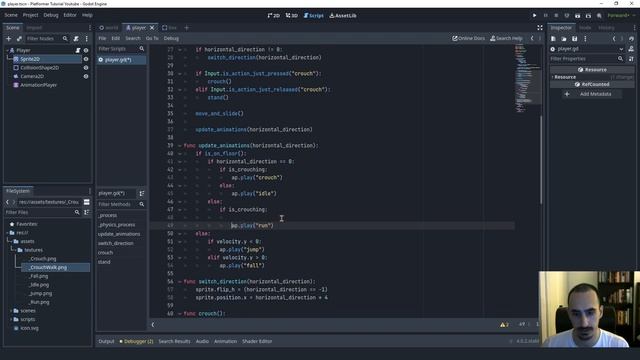The image size is (640, 360).
Task: Toggle FileSystem split mode icon
Action: pyautogui.click(x=87, y=202)
